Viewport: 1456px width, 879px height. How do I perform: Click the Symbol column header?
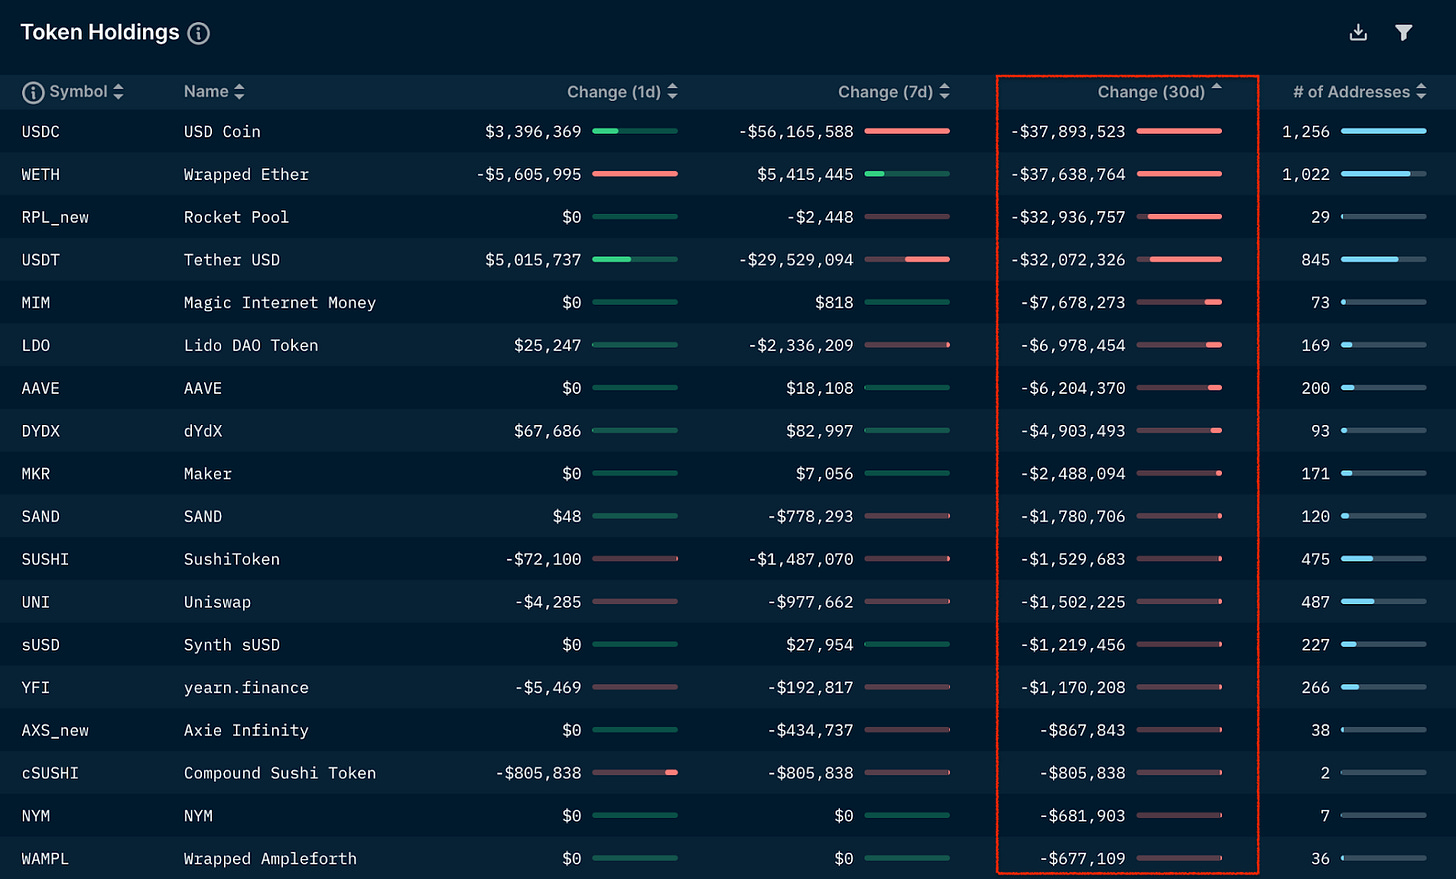click(78, 92)
